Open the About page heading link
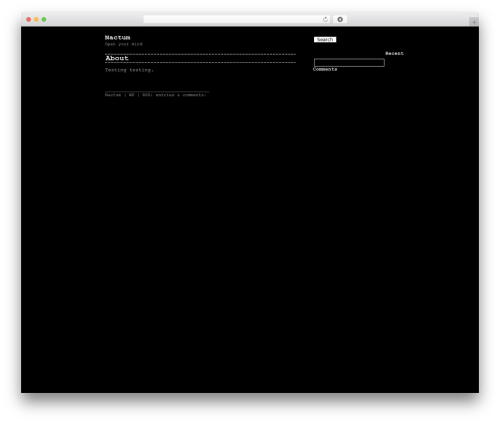The image size is (500, 423). 117,58
